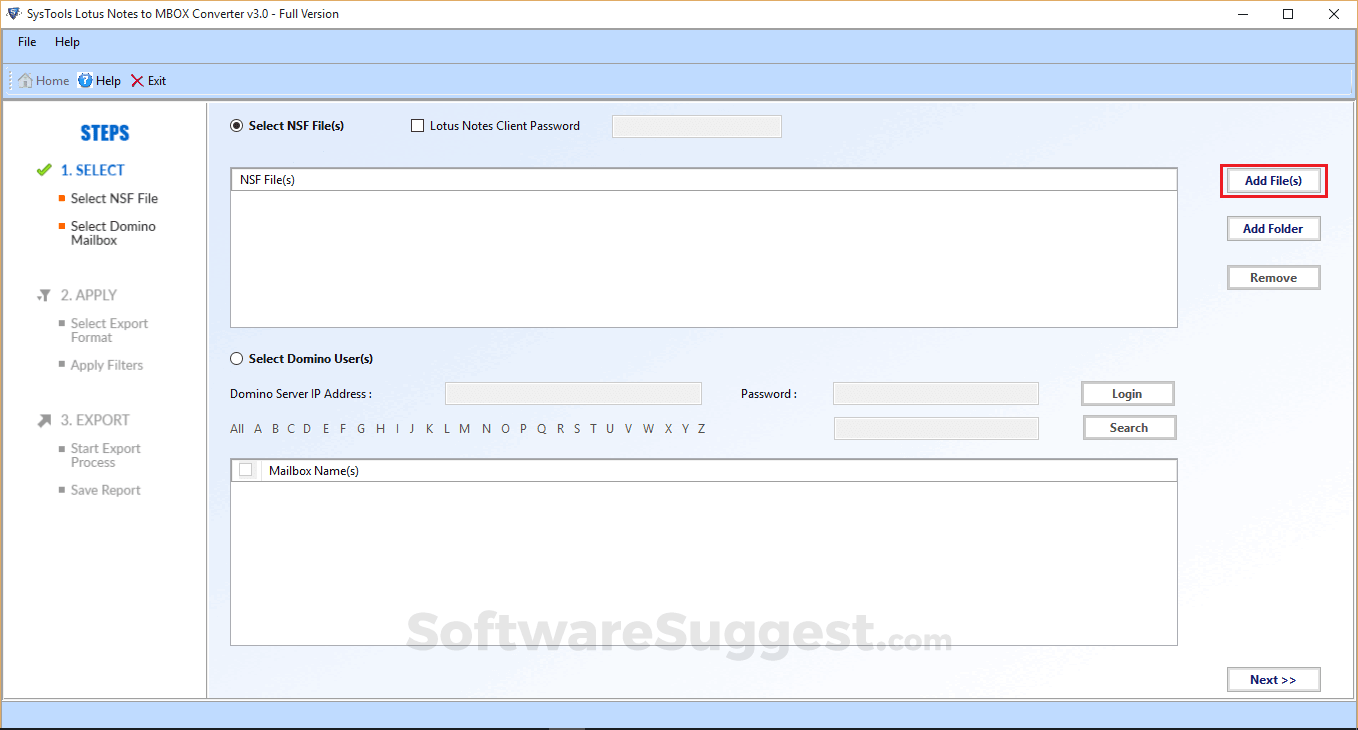Screen dimensions: 1358x730
Task: Exit the application via toolbar icon
Action: 136,80
